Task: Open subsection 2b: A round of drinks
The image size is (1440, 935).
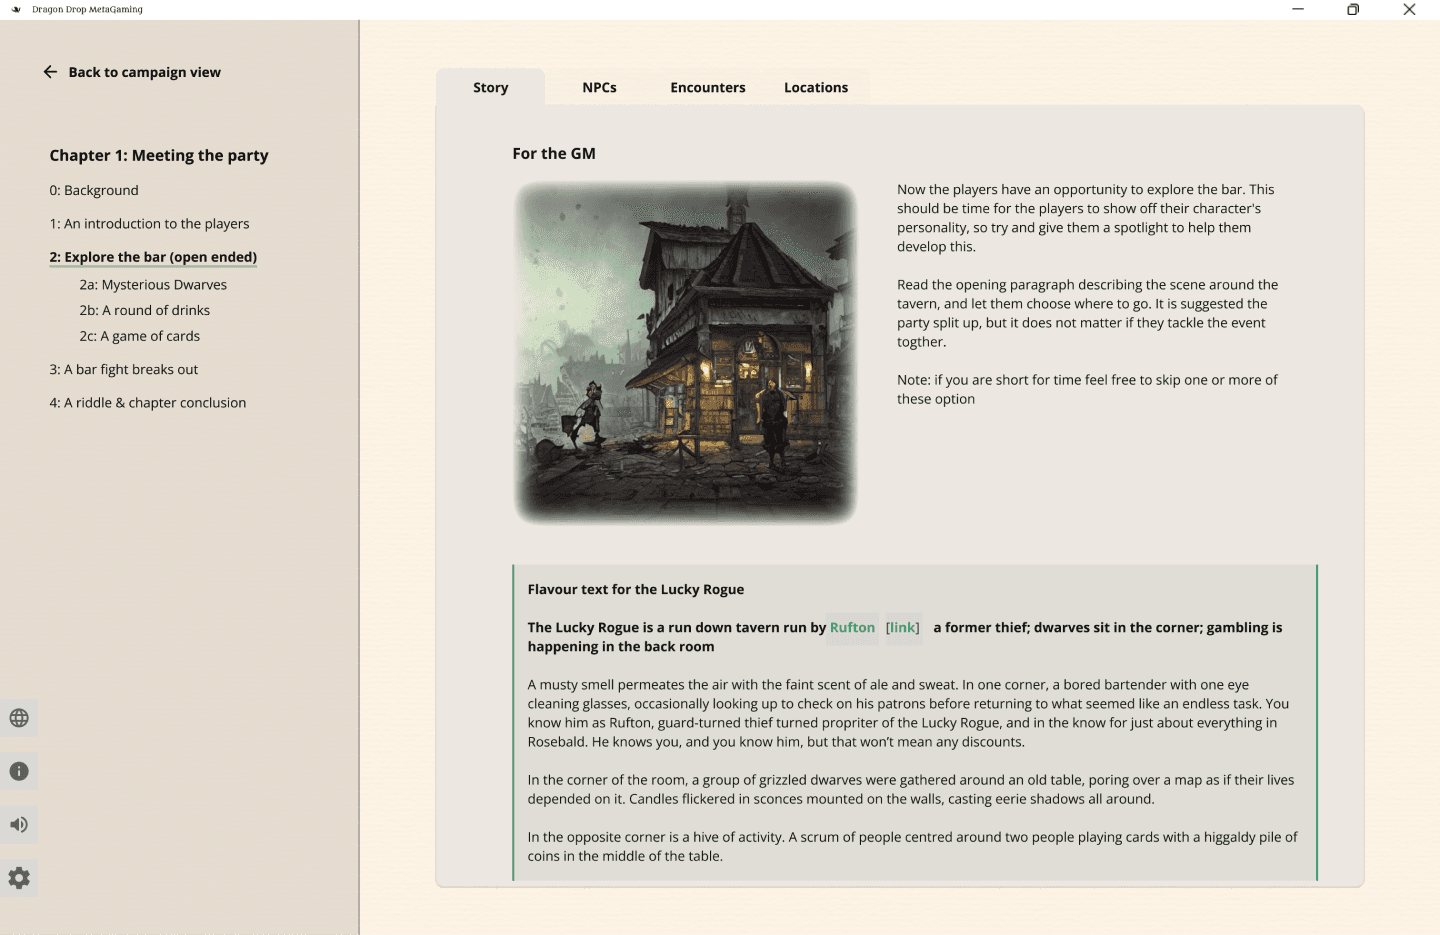Action: pos(145,311)
